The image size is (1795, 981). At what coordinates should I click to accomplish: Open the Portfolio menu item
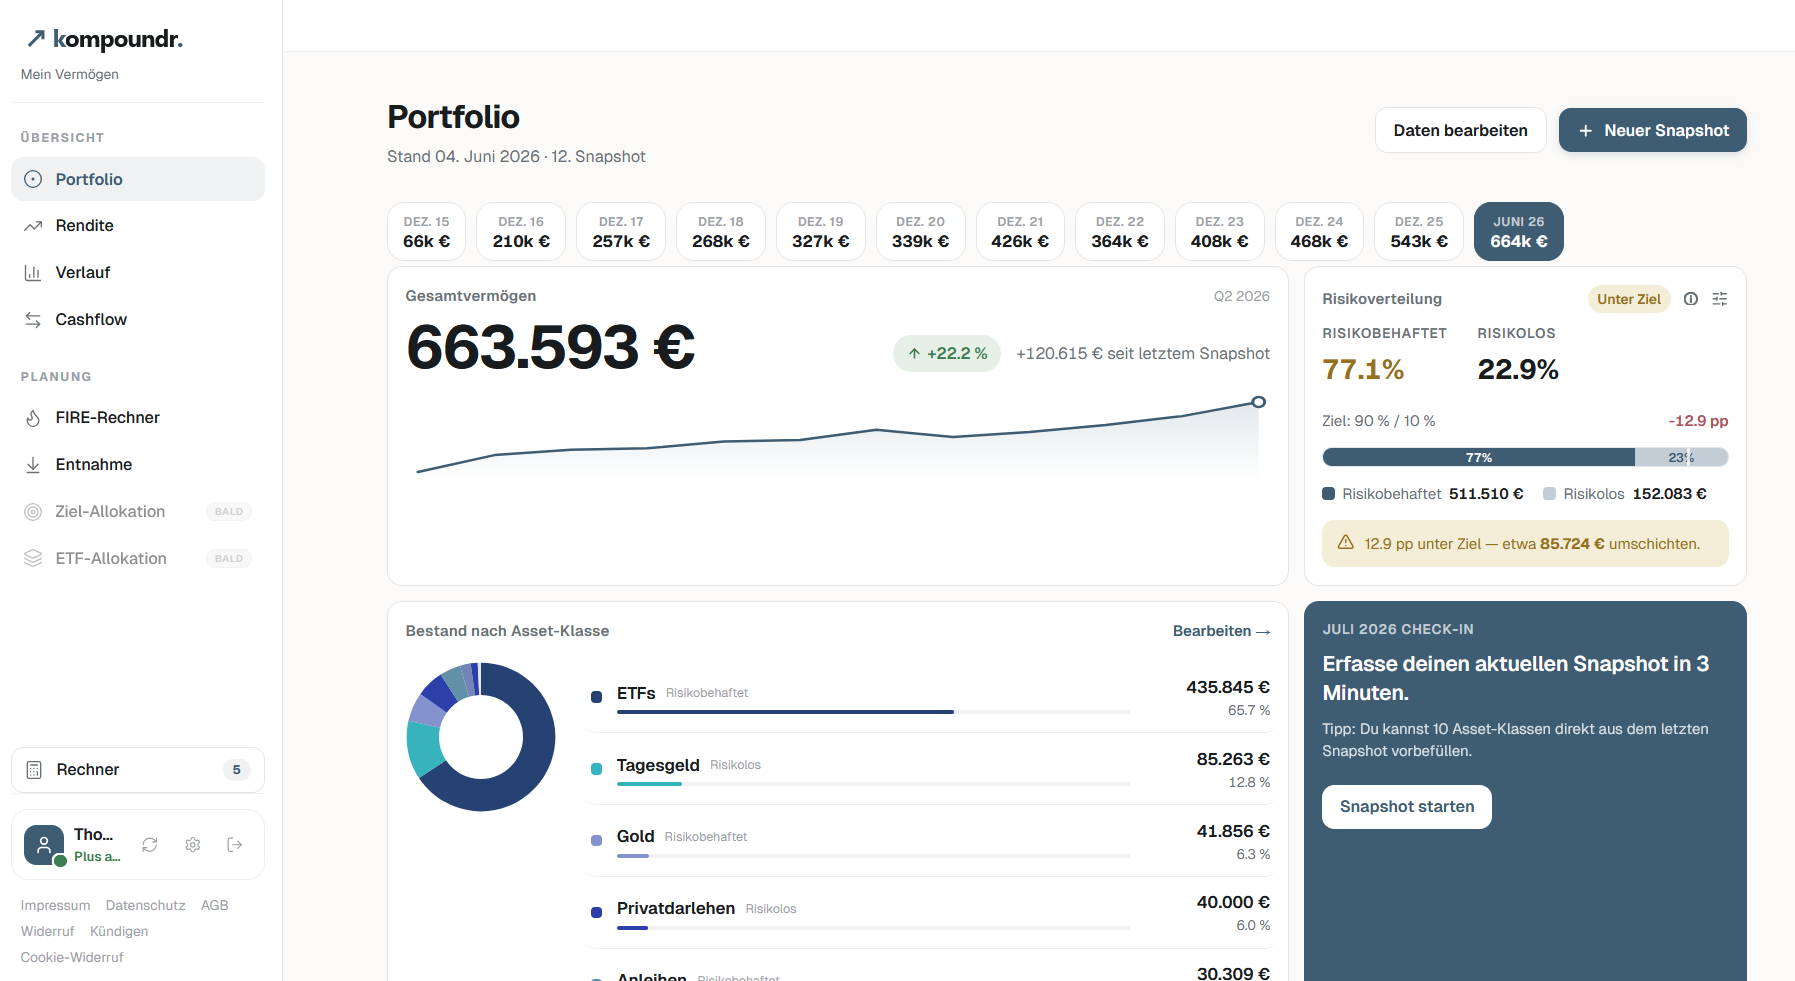138,179
